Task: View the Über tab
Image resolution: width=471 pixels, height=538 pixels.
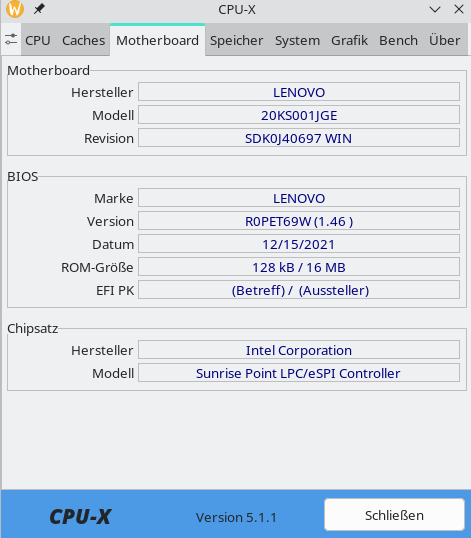Action: pyautogui.click(x=445, y=40)
